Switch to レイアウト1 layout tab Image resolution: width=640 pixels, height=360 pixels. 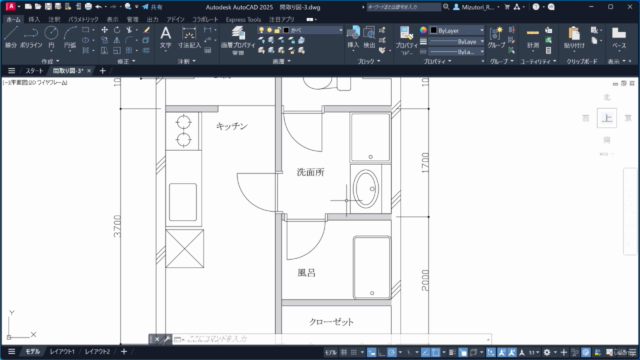pyautogui.click(x=62, y=351)
